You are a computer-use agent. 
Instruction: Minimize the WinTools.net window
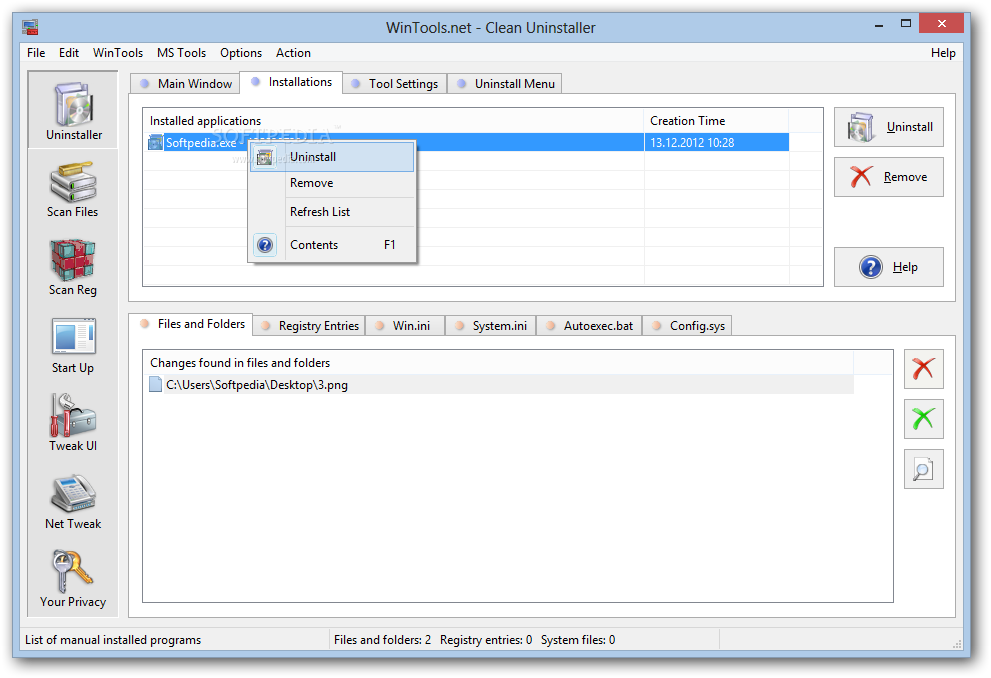click(879, 25)
